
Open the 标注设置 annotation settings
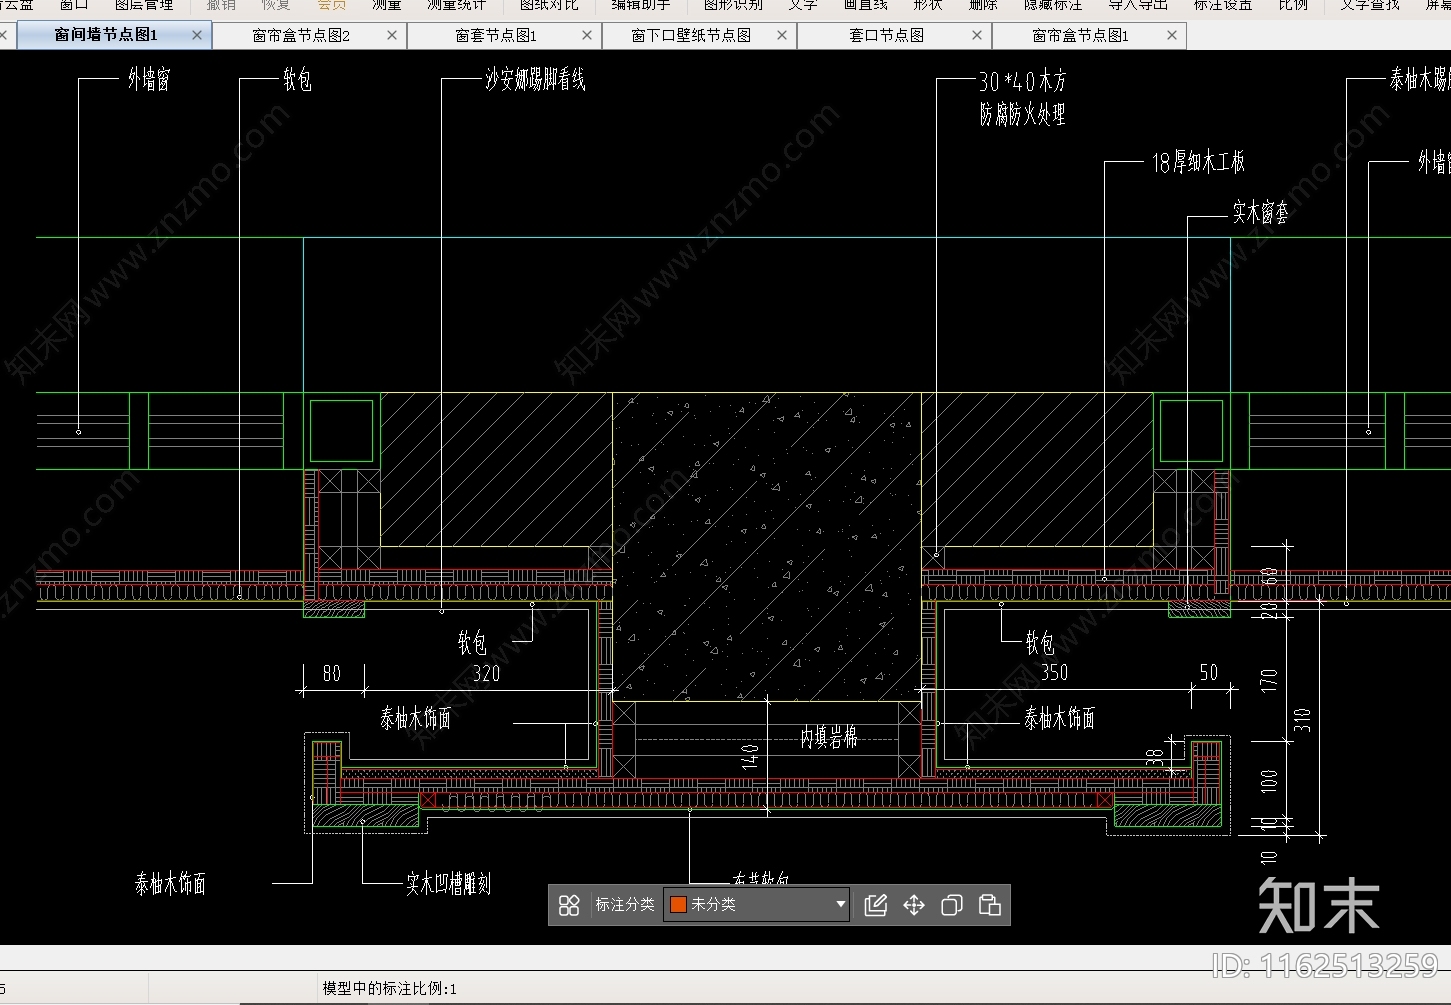(x=1223, y=5)
